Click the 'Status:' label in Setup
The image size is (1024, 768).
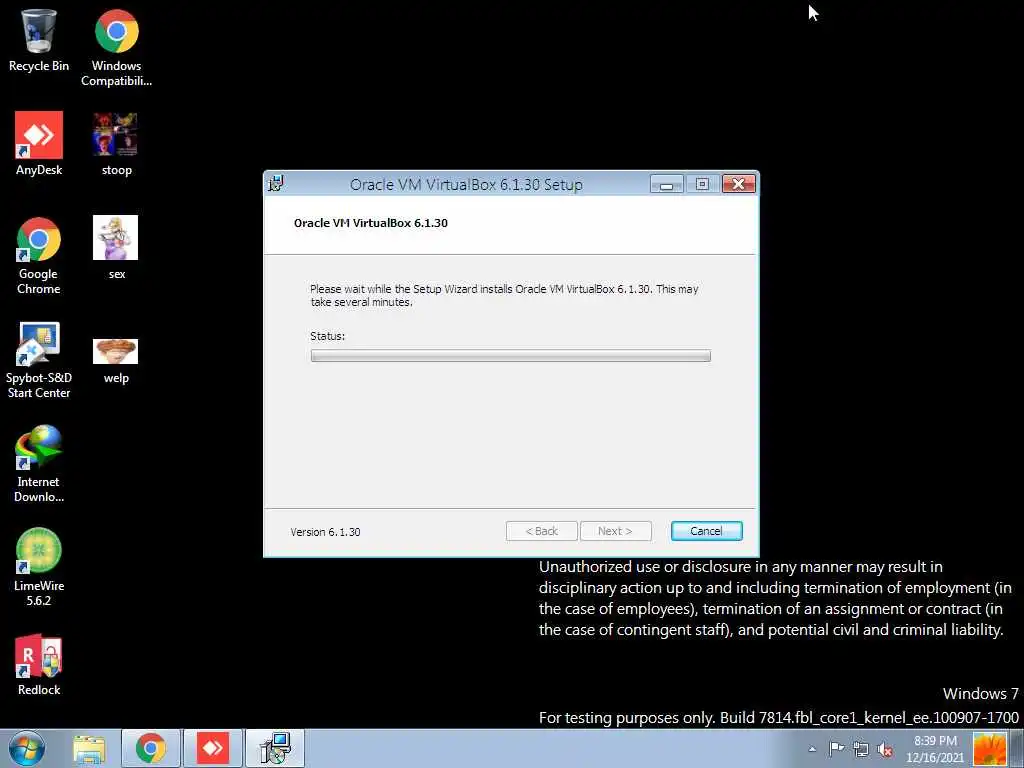pos(327,336)
